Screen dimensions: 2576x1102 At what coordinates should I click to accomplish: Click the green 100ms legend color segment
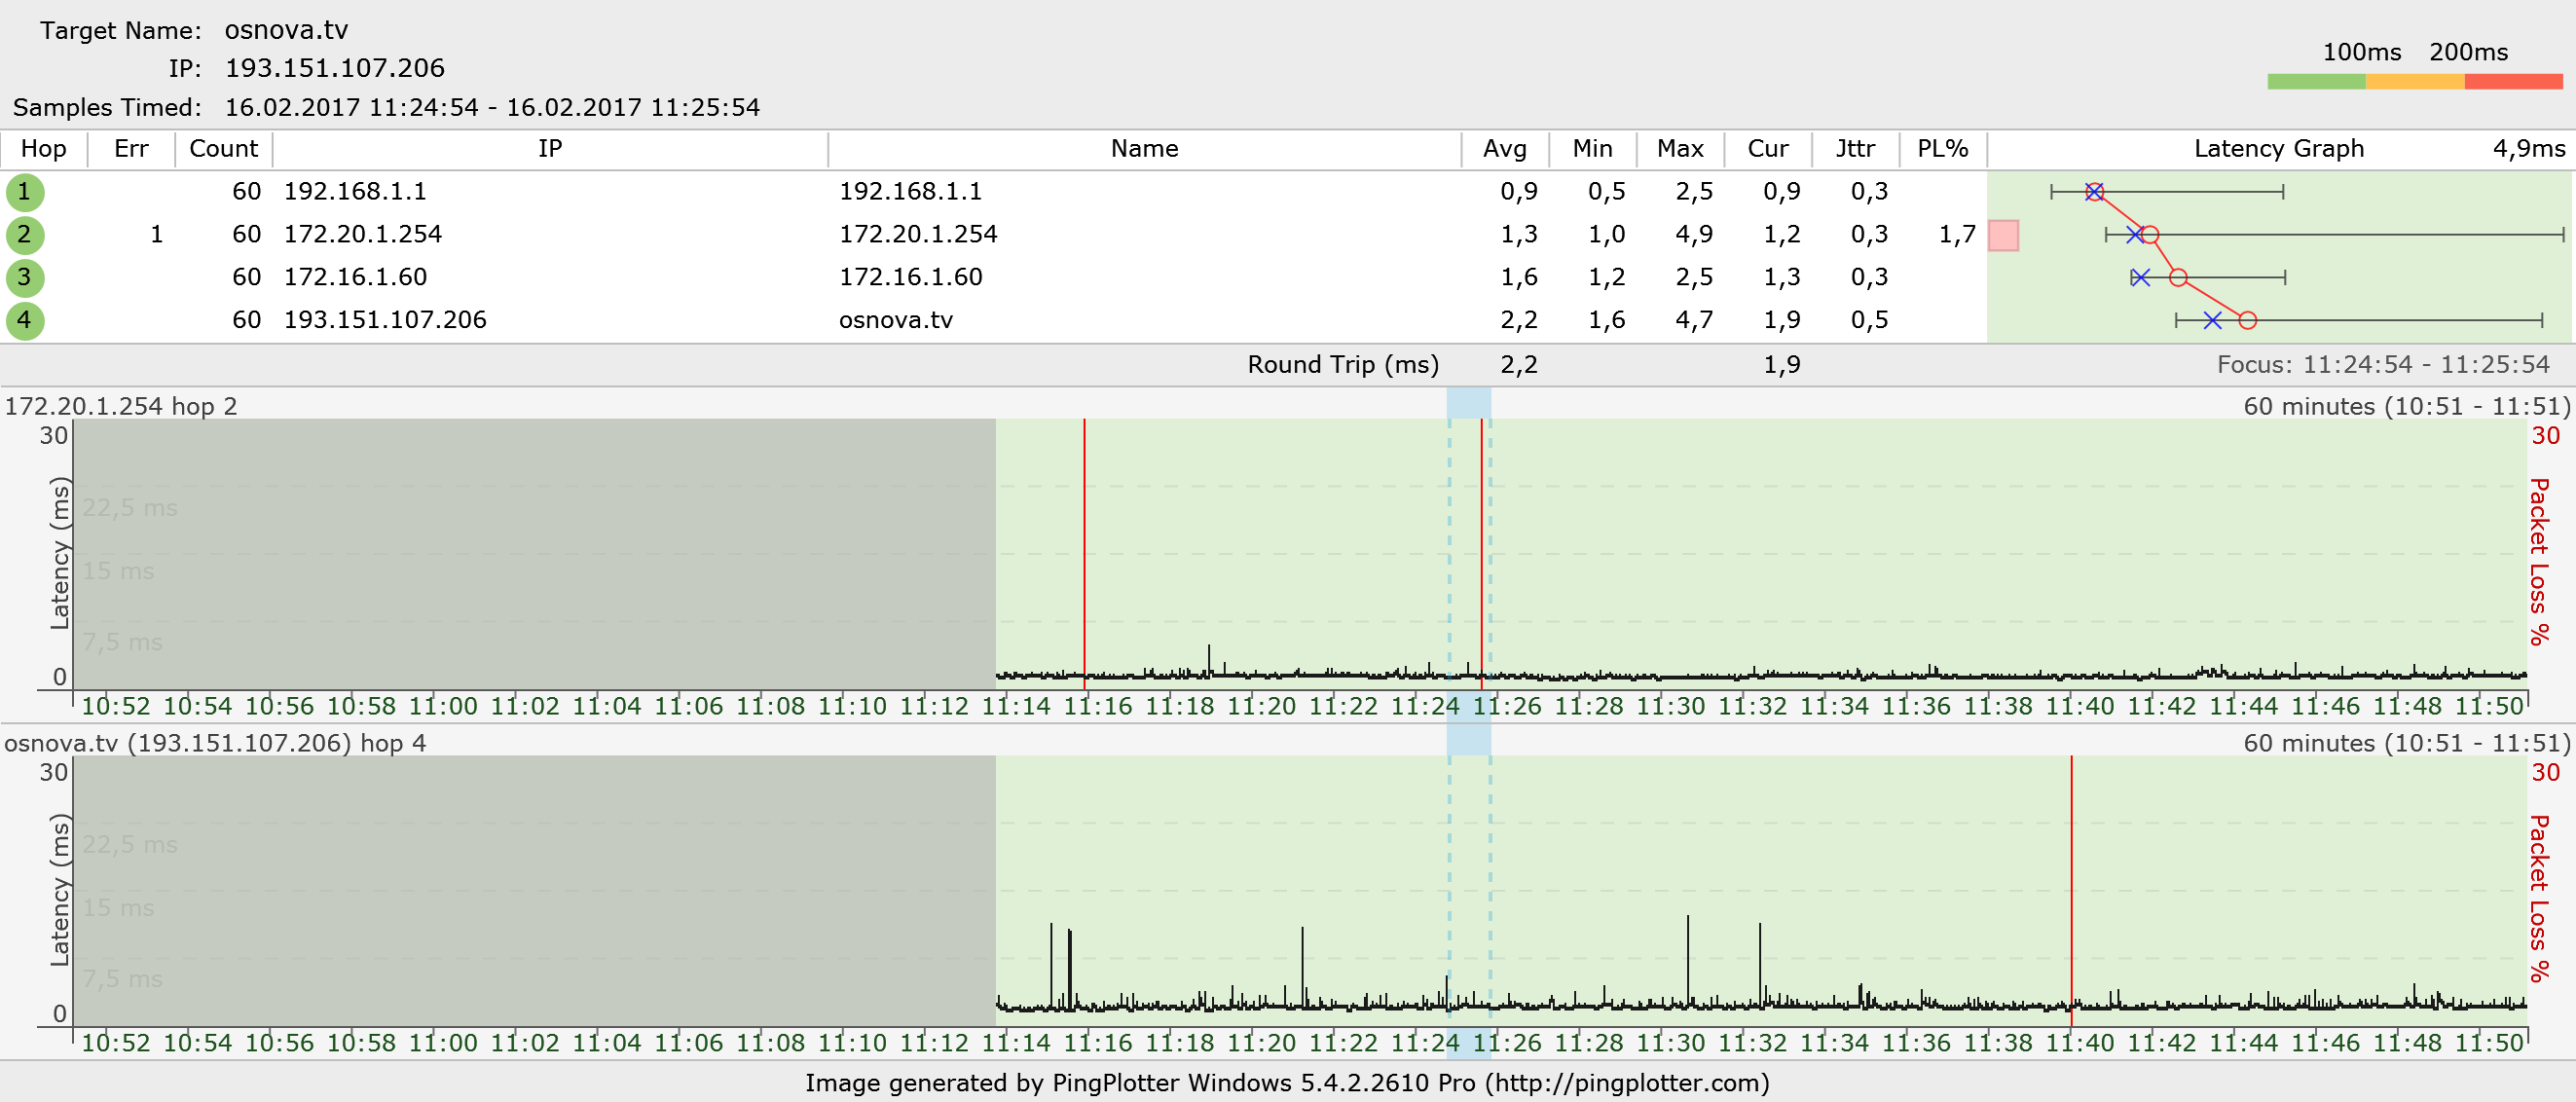pos(2316,82)
